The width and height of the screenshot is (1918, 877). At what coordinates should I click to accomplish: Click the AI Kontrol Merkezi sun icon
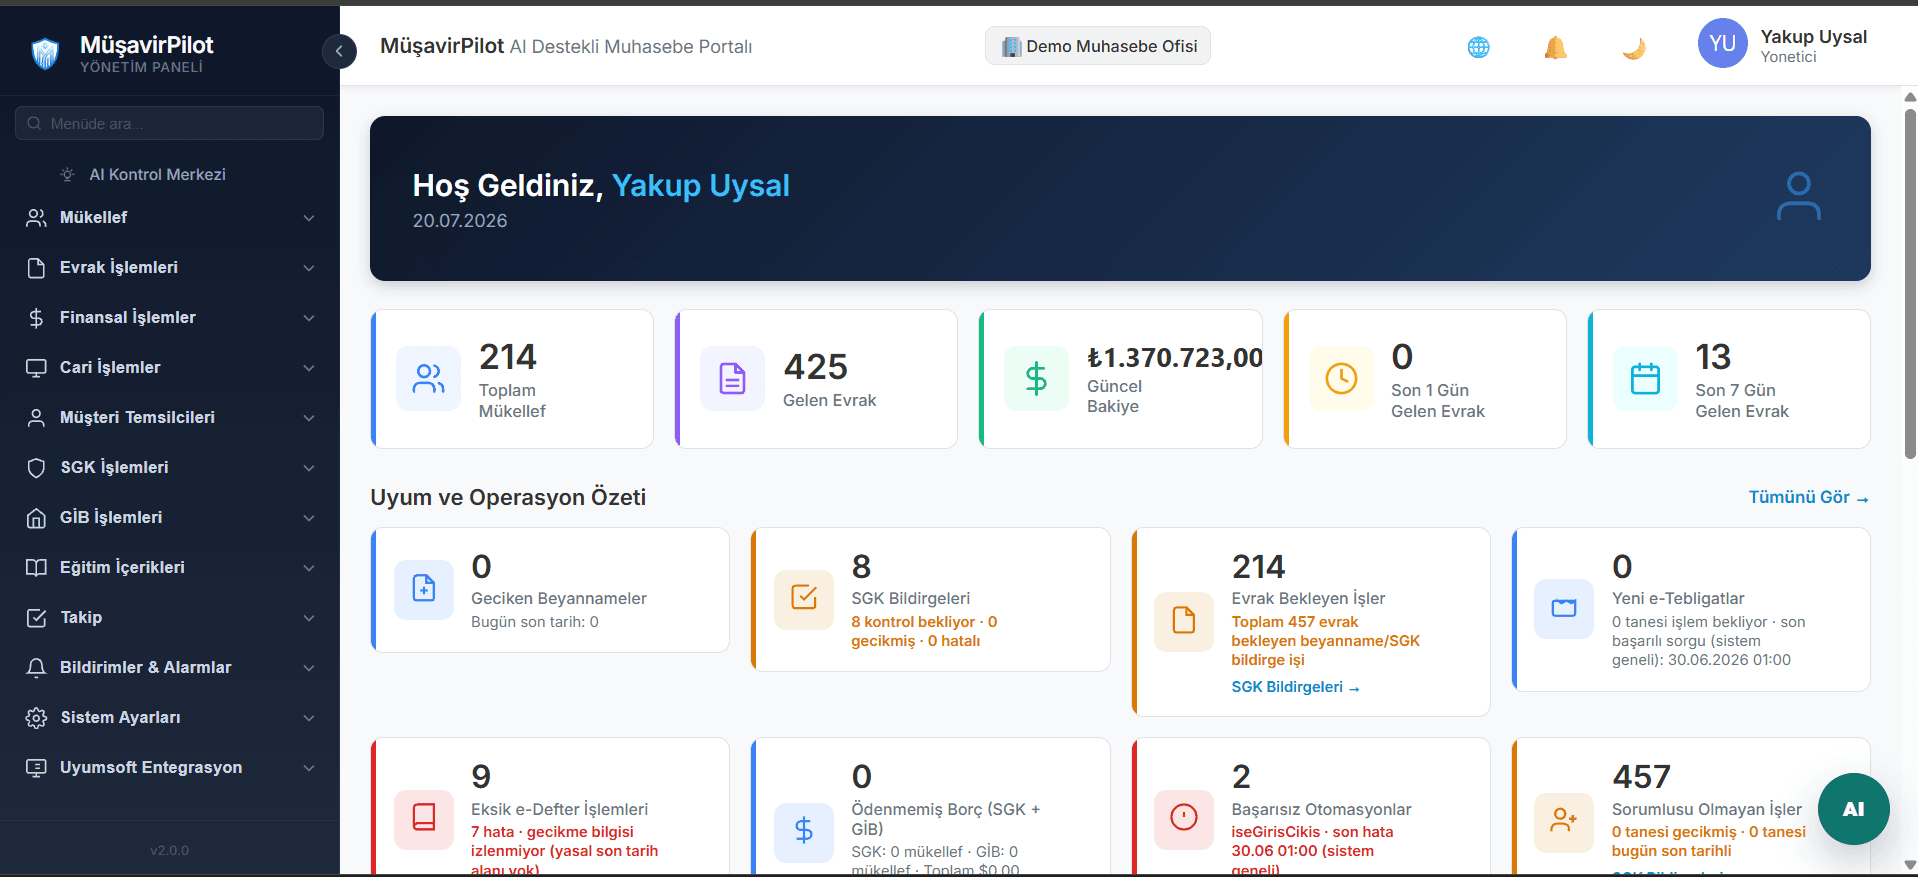point(67,174)
